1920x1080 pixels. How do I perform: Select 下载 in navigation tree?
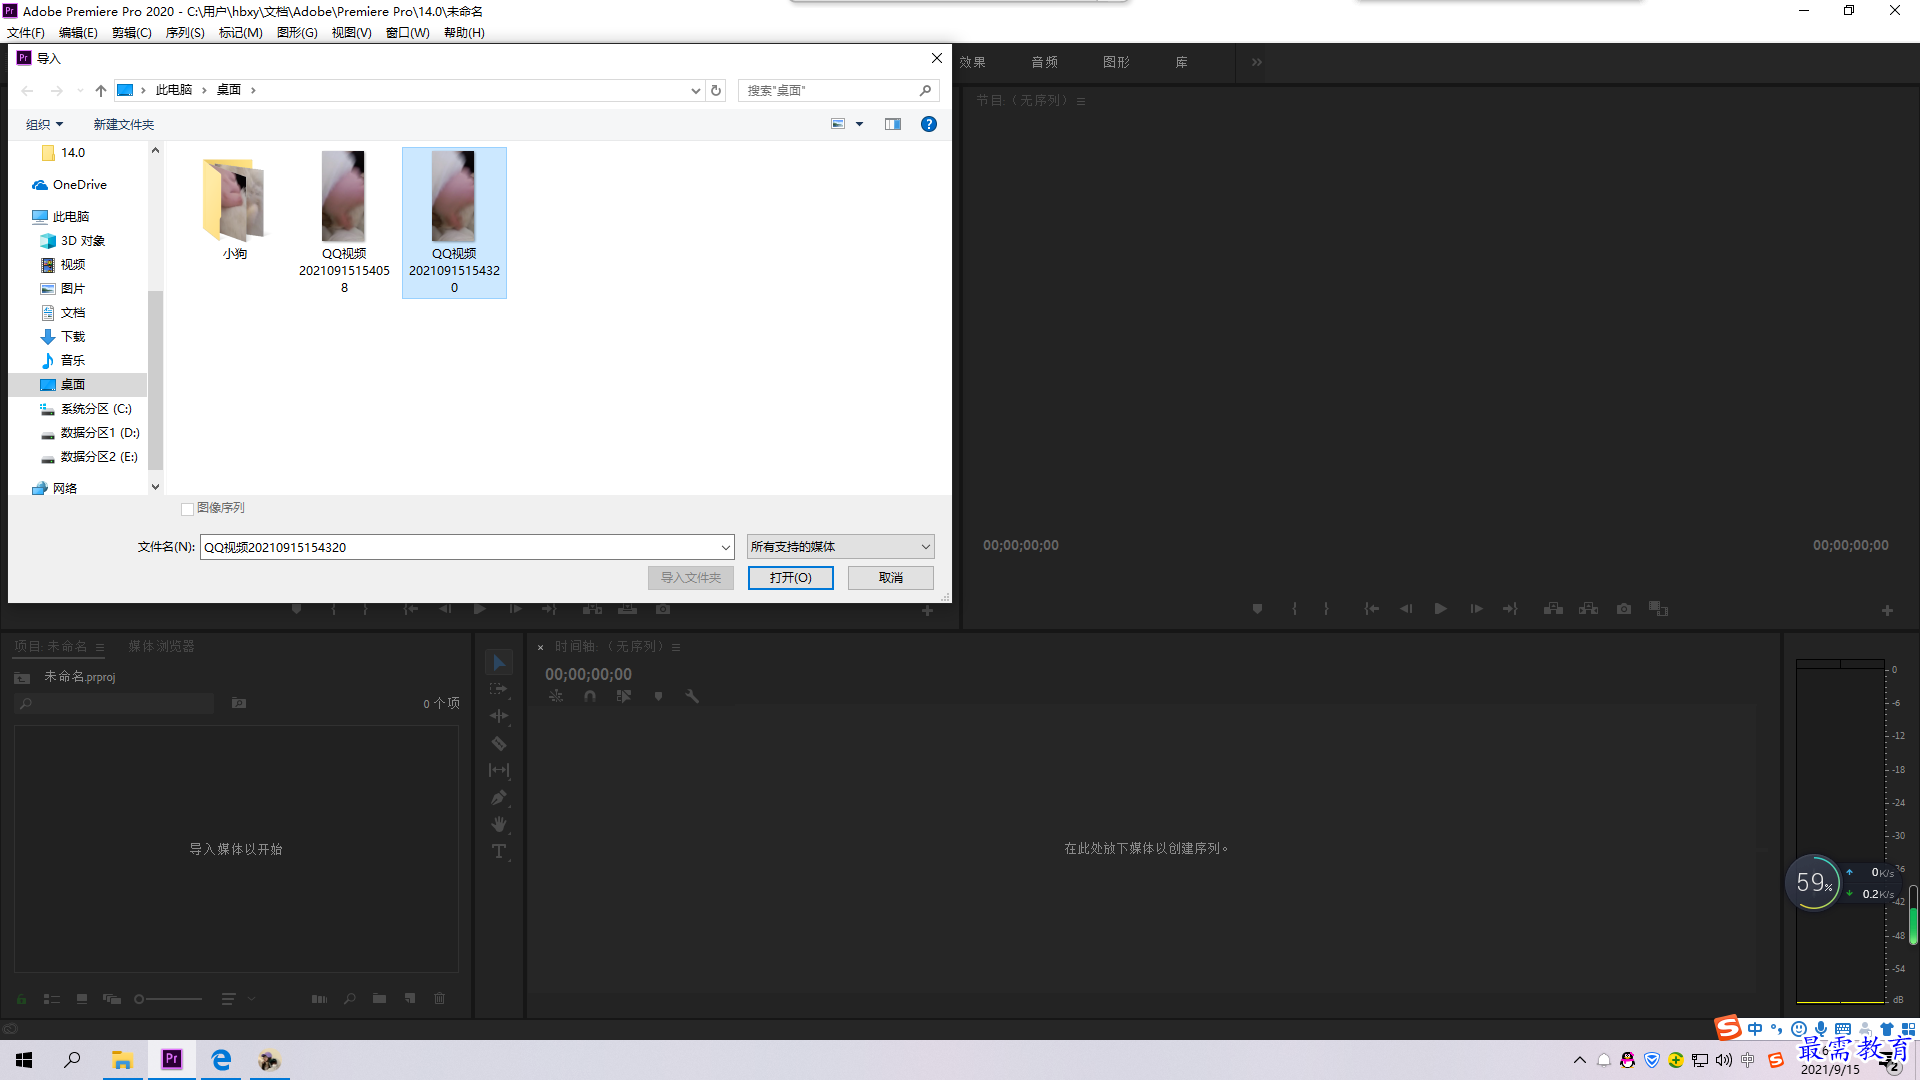72,337
